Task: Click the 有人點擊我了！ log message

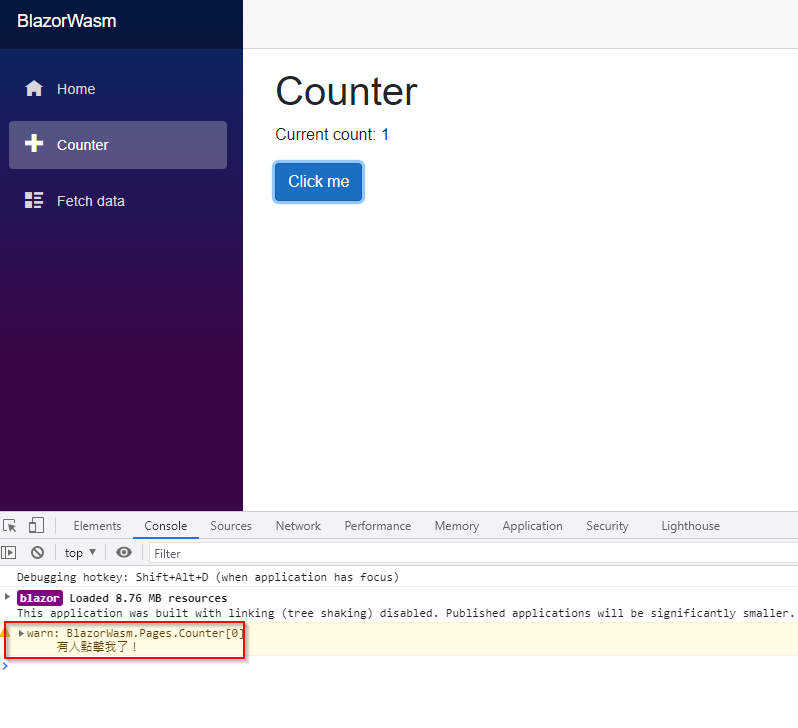Action: click(97, 647)
